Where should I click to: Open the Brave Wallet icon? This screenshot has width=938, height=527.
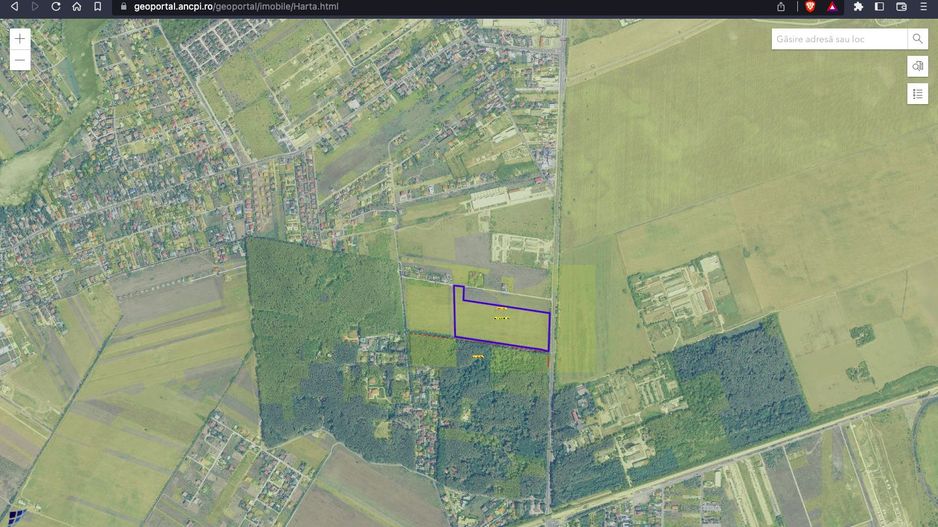(x=901, y=6)
